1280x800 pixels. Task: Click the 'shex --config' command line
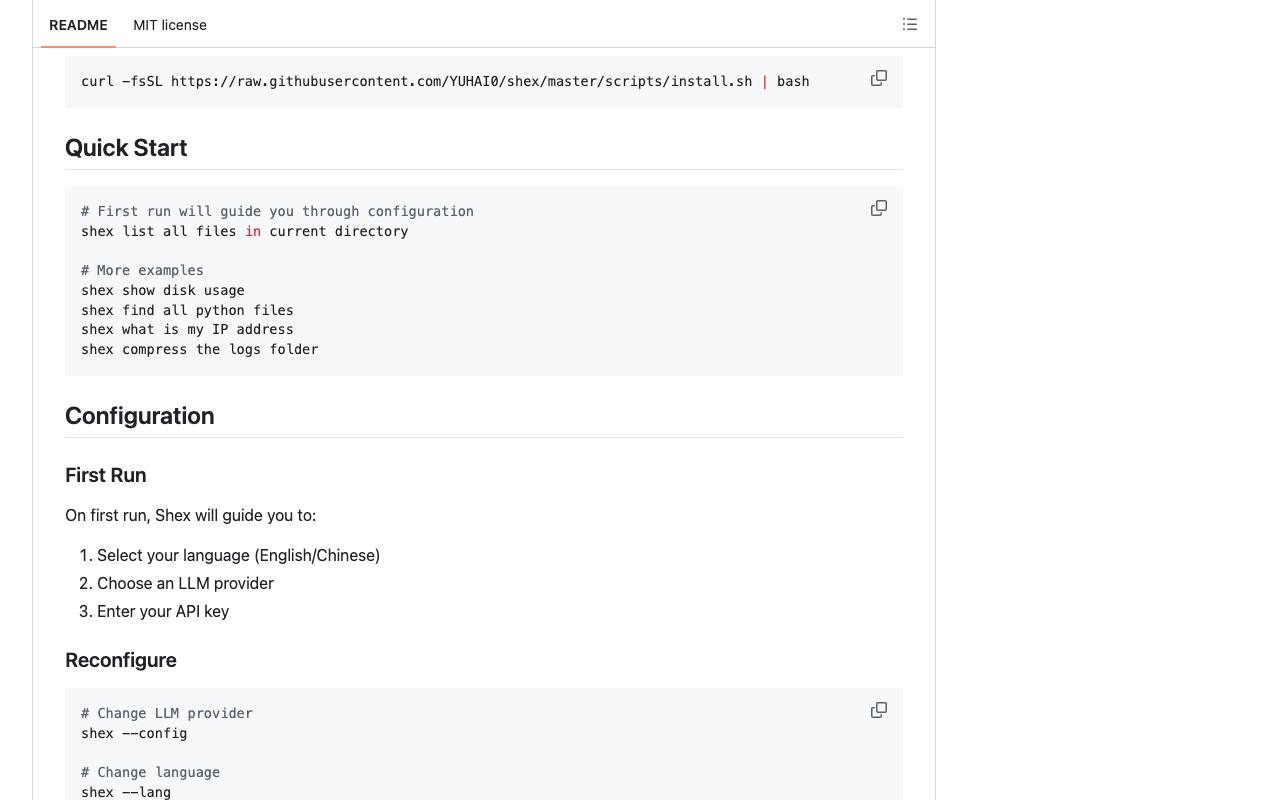click(134, 733)
